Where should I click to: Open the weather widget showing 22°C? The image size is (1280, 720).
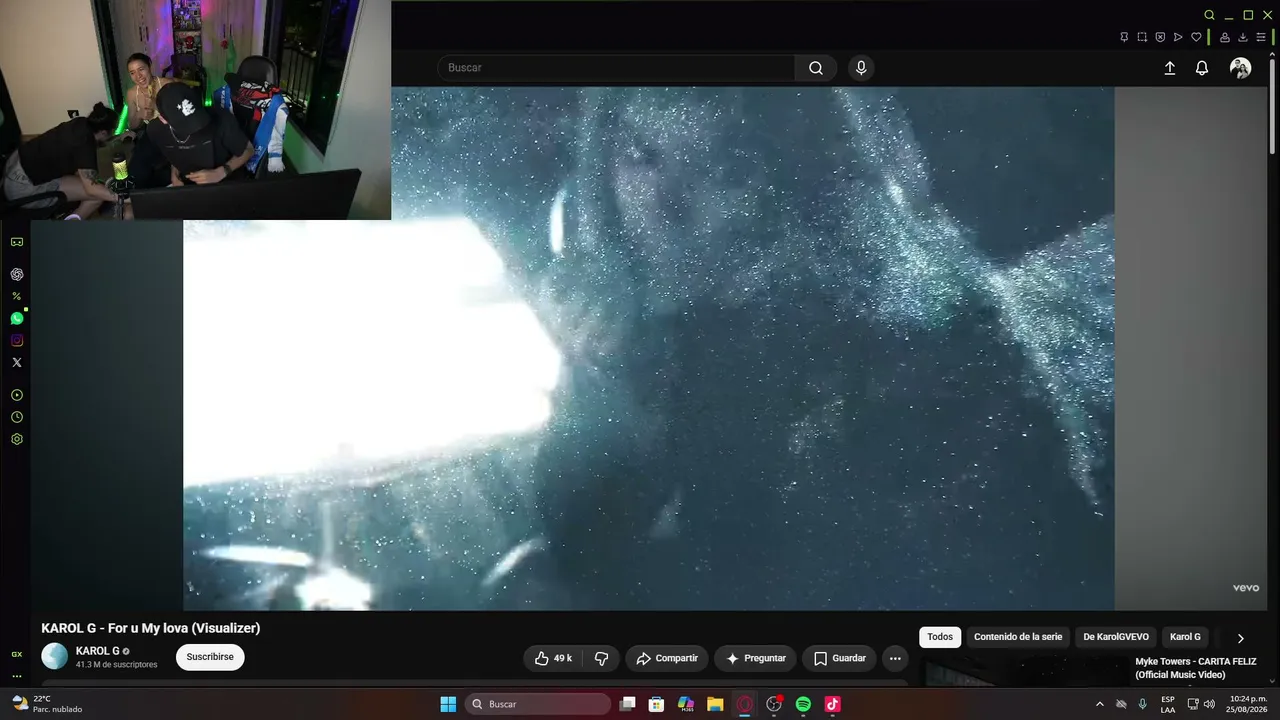pyautogui.click(x=47, y=704)
